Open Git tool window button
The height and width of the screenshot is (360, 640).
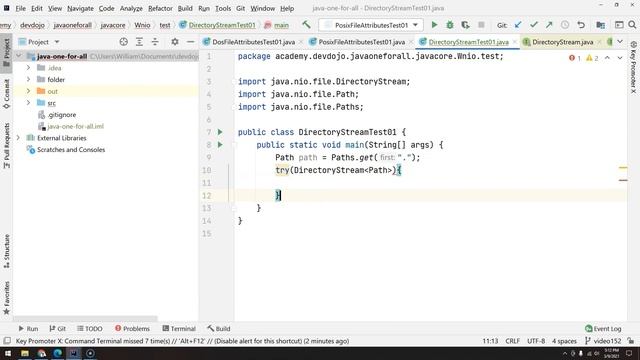pyautogui.click(x=58, y=329)
